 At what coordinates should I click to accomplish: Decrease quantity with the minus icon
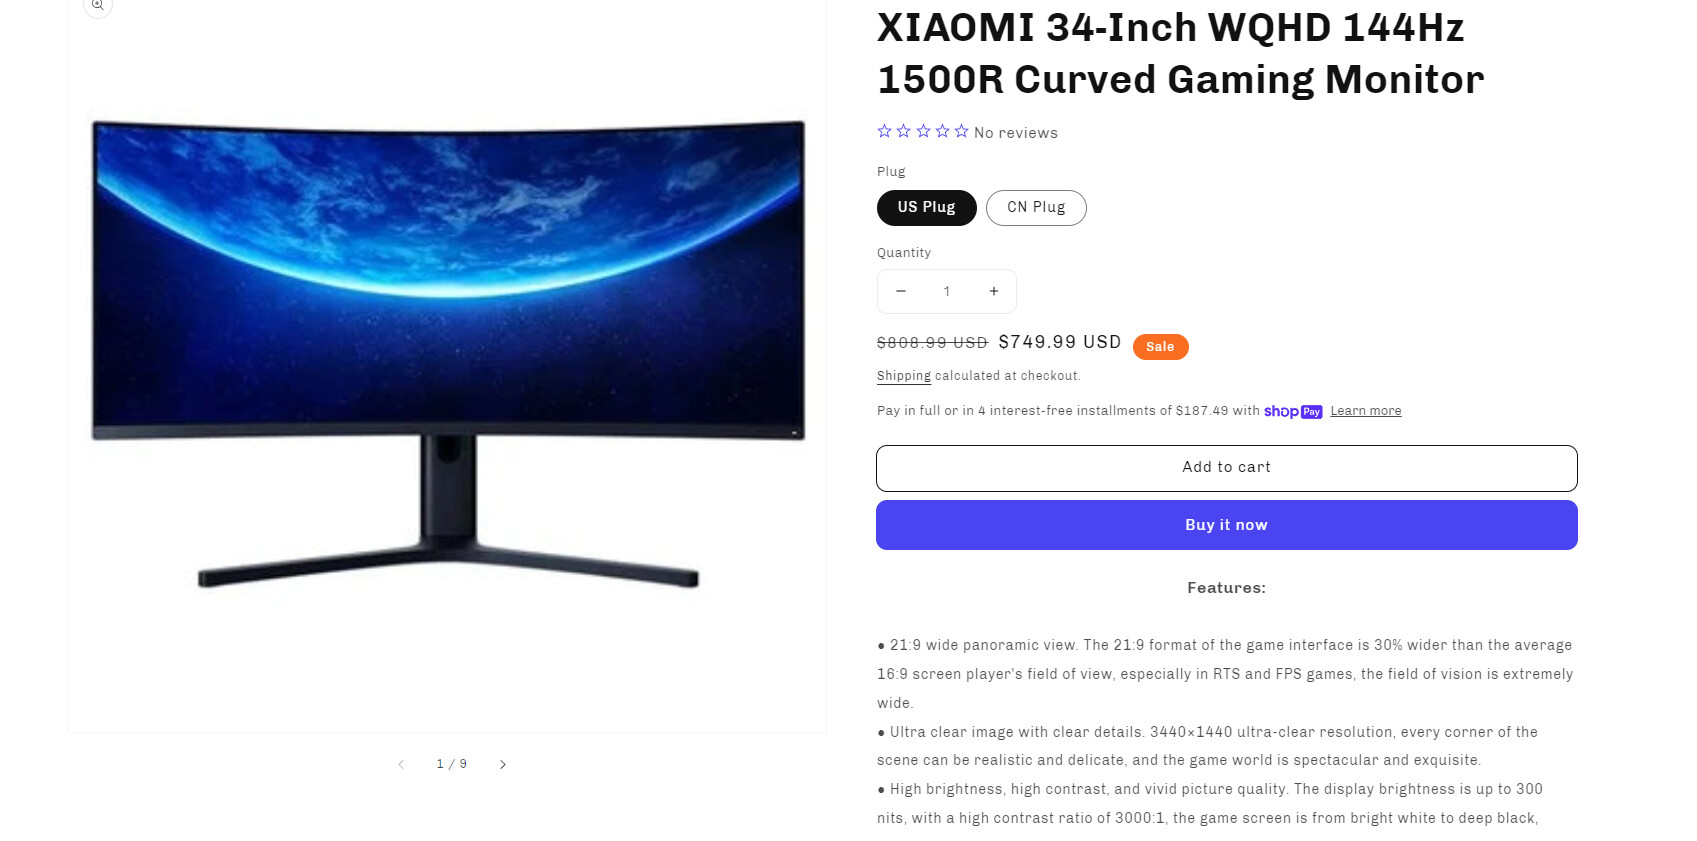[901, 291]
